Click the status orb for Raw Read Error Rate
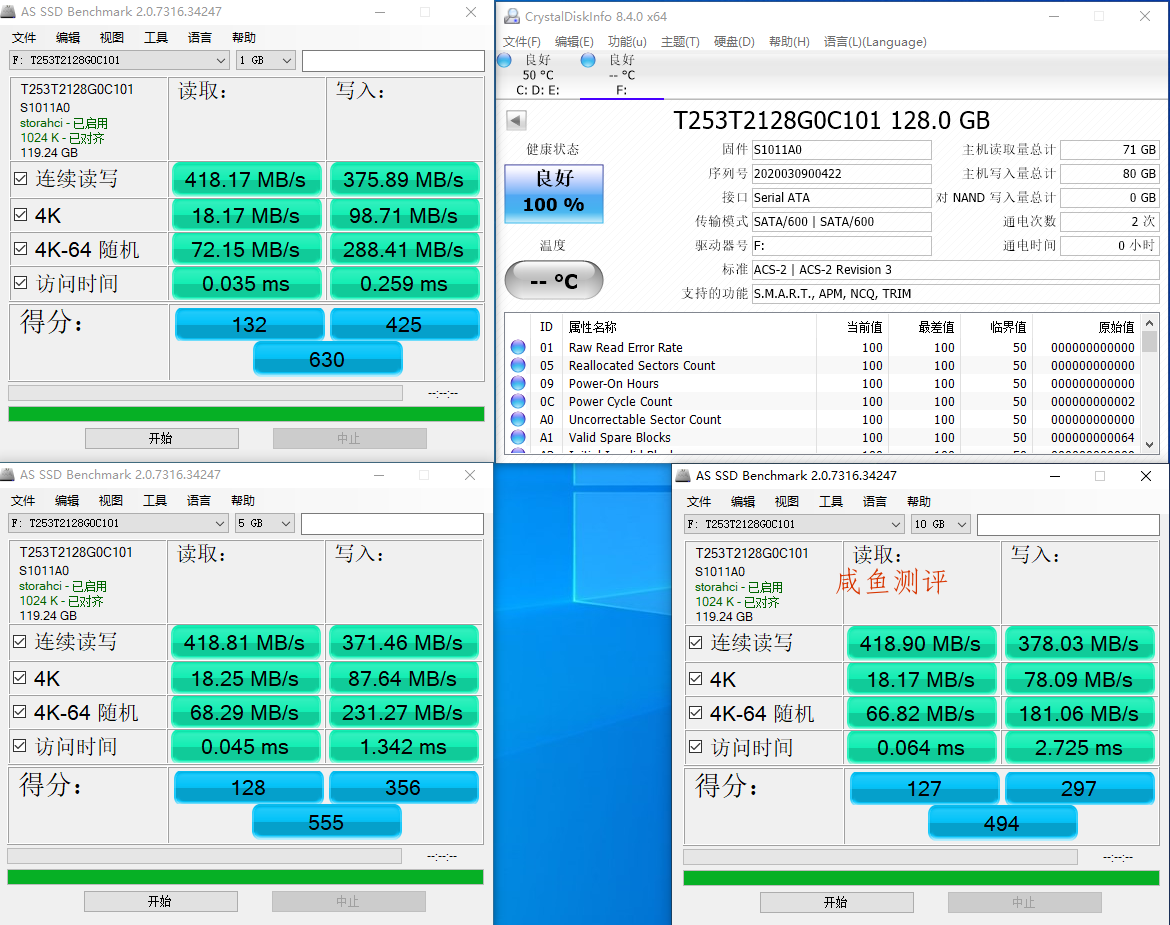The width and height of the screenshot is (1170, 925). (x=518, y=347)
